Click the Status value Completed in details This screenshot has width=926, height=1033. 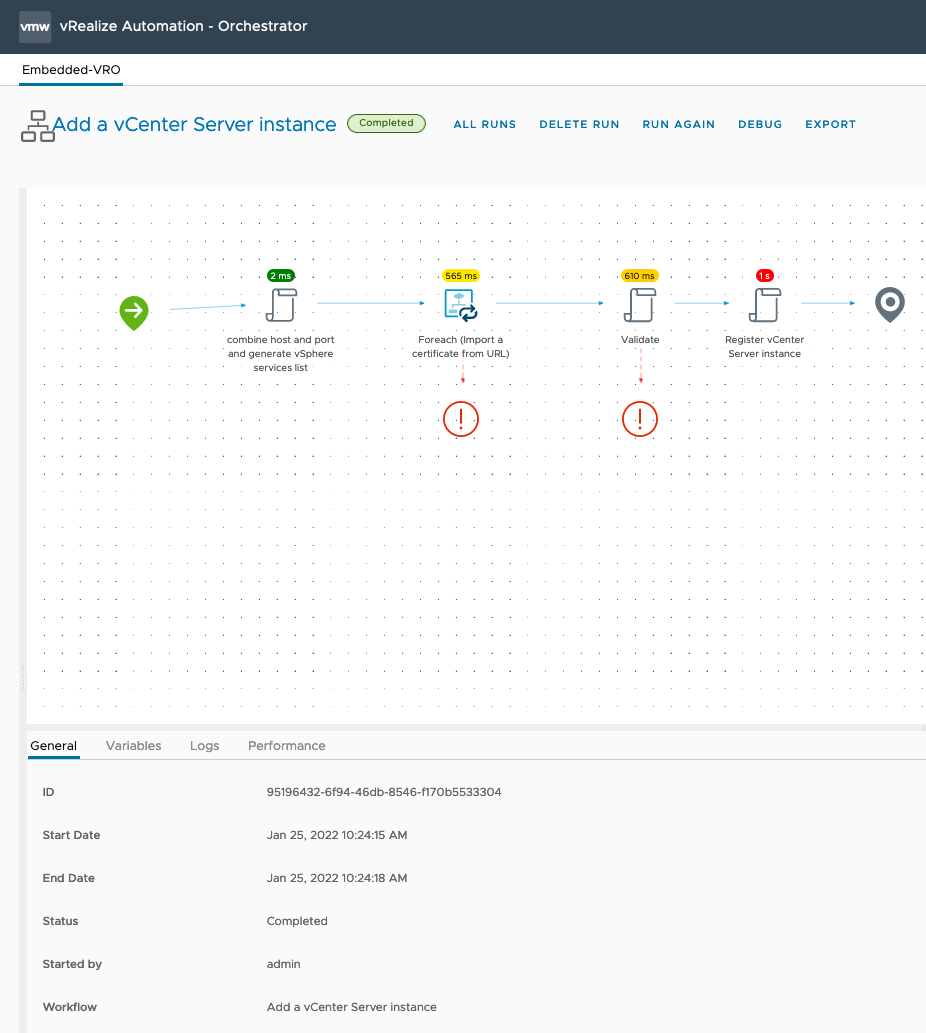pos(297,921)
